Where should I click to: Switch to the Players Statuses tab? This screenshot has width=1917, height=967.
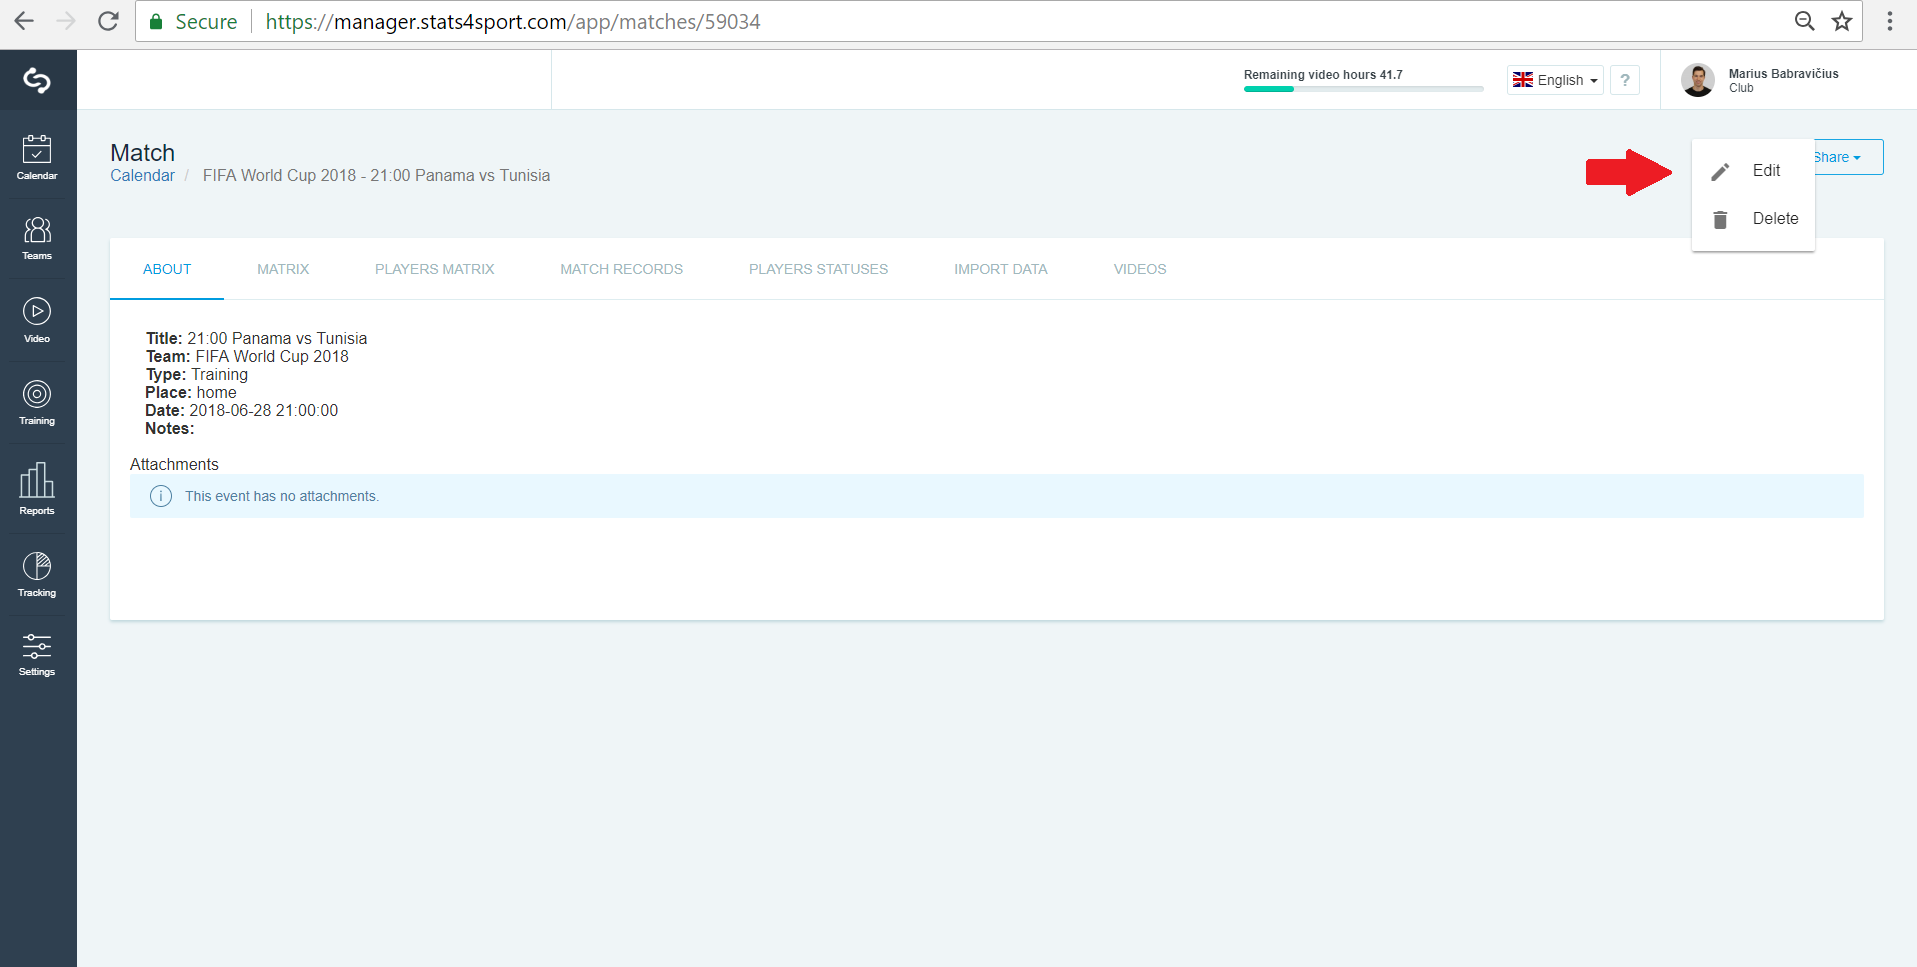coord(818,269)
